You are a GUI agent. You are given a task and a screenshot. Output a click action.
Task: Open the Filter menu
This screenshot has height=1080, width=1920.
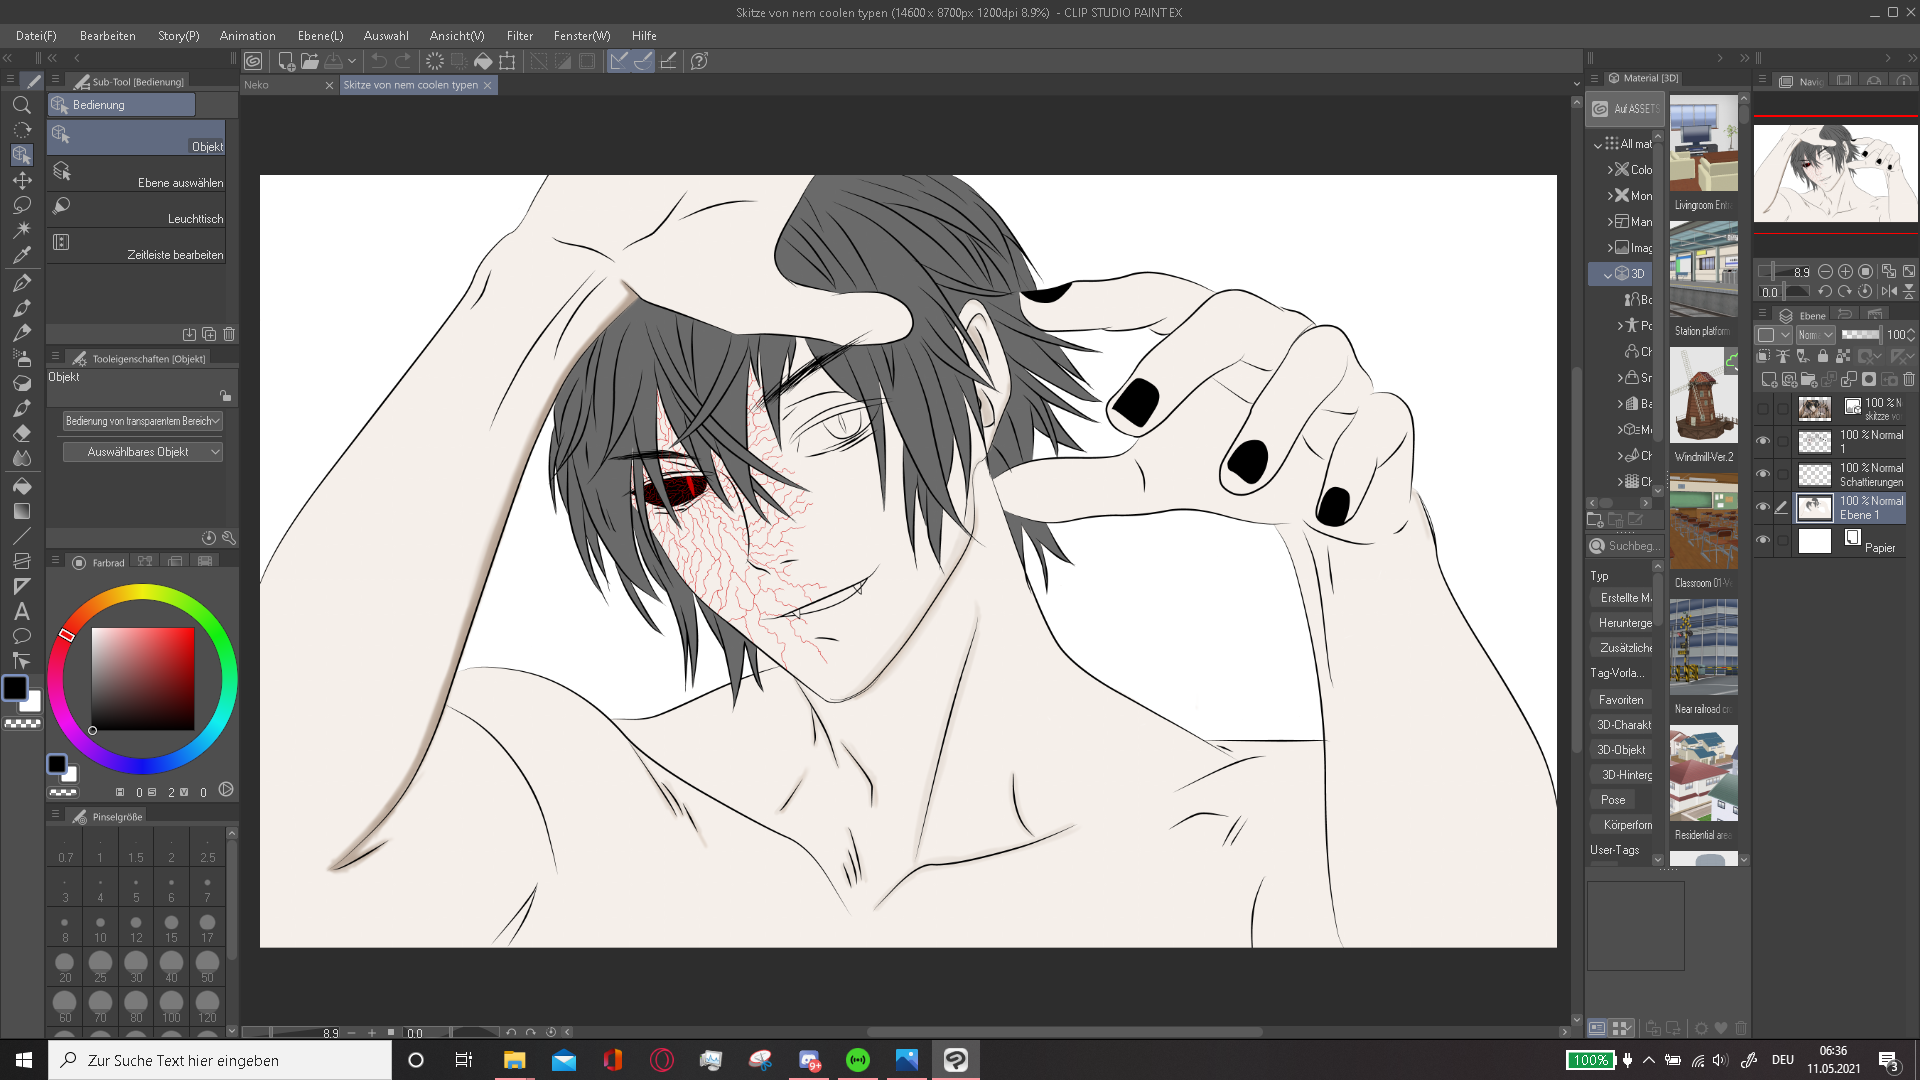click(519, 36)
